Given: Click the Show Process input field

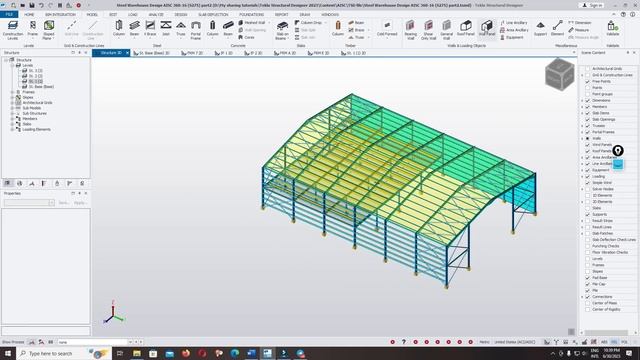Looking at the screenshot, I should click(93, 342).
